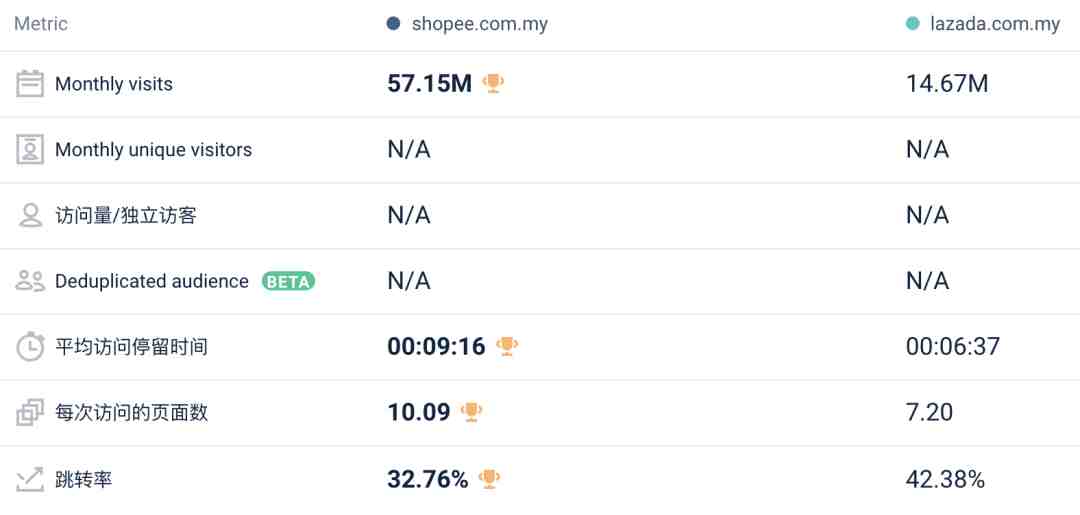Click the Monthly visits label
Screen dimensions: 1080x515
(x=114, y=84)
